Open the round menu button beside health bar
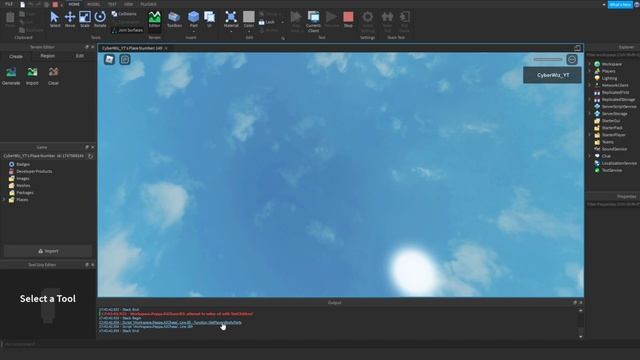The image size is (640, 360). pyautogui.click(x=572, y=60)
